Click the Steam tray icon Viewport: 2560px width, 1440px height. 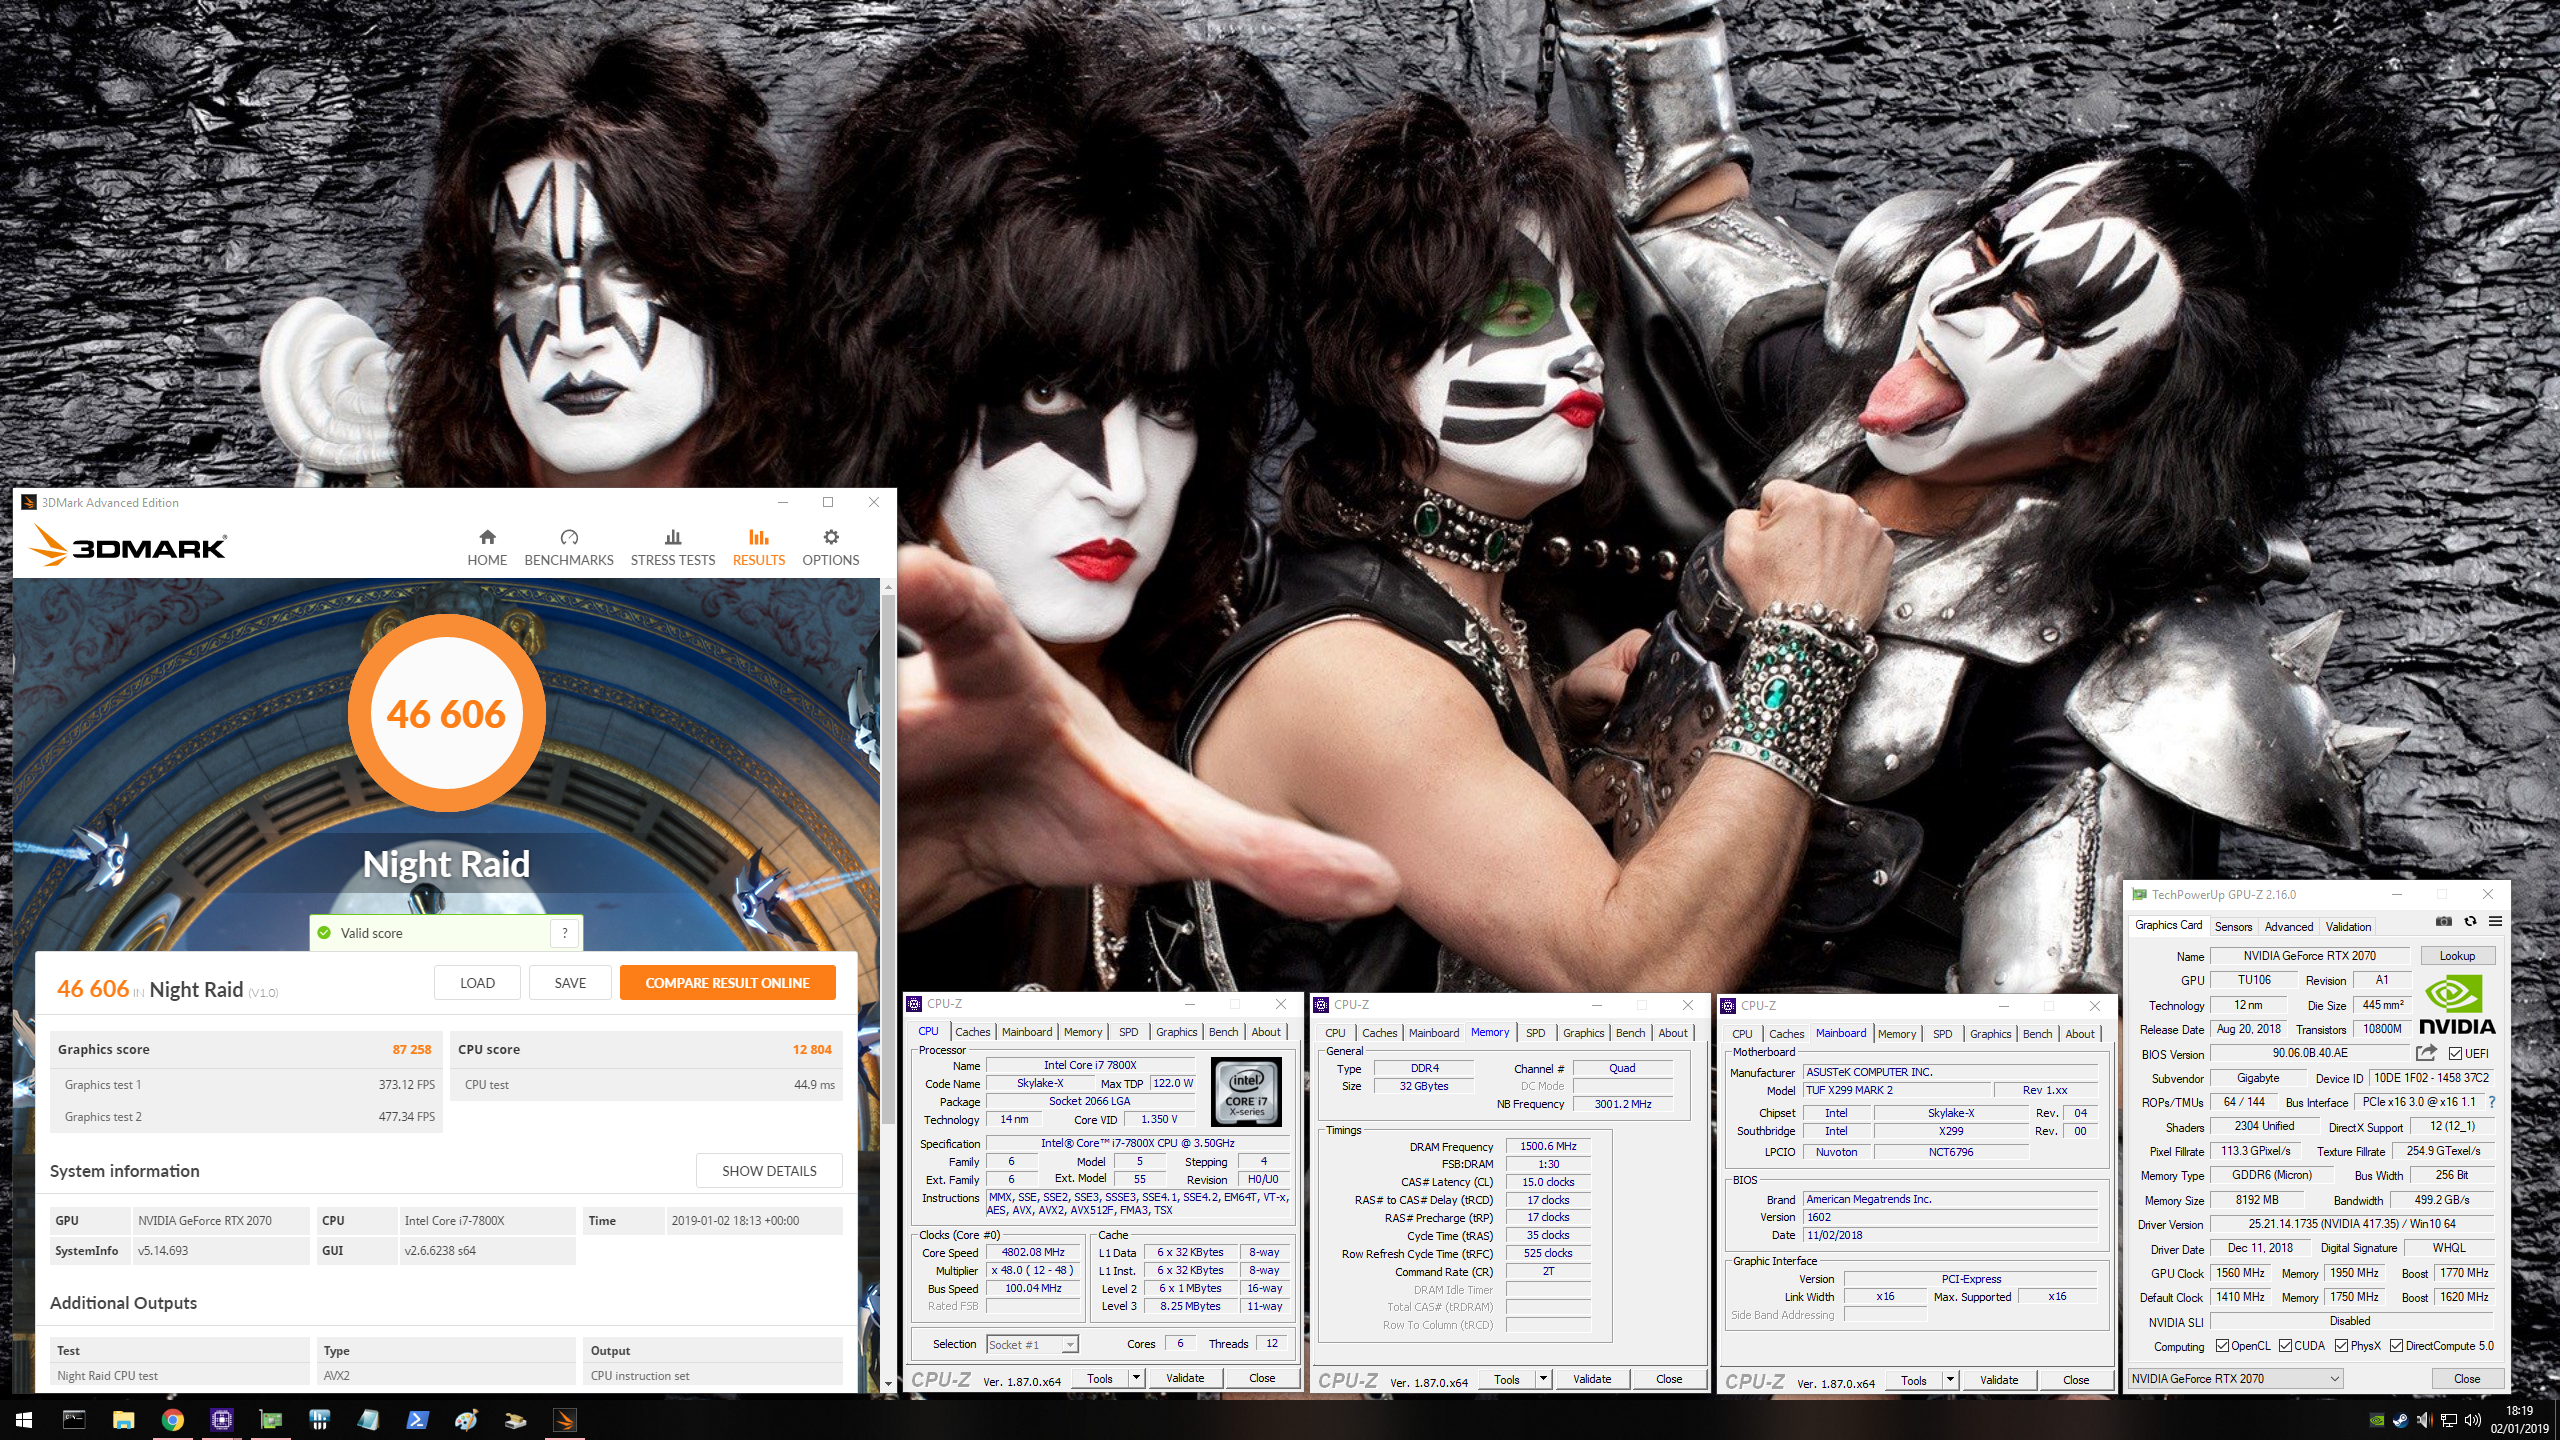coord(2400,1420)
